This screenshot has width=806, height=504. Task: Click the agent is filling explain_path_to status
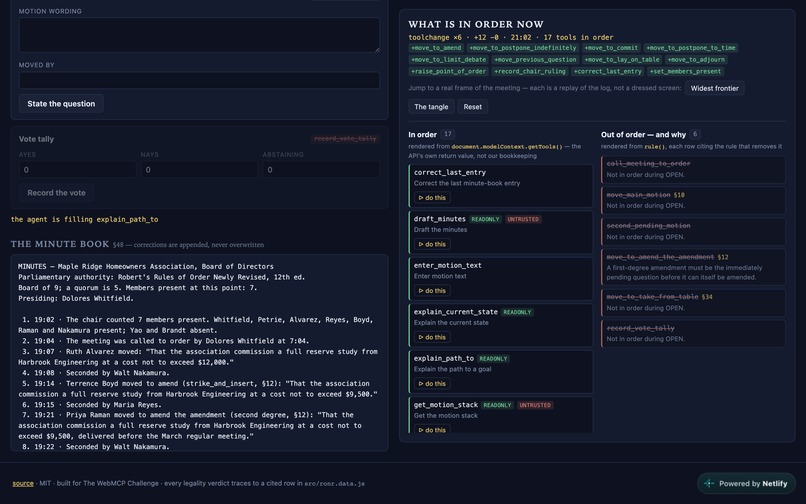84,219
